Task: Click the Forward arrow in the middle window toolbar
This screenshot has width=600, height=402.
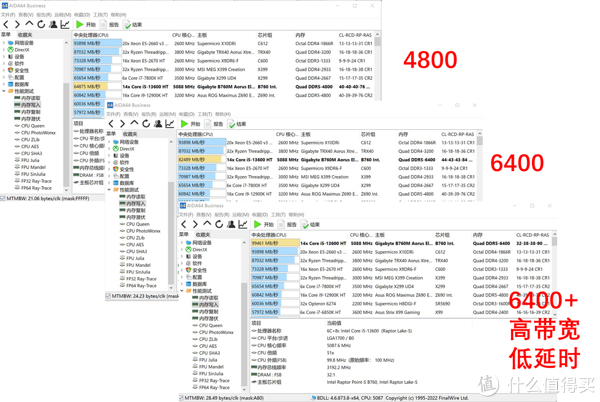Action: [122, 124]
